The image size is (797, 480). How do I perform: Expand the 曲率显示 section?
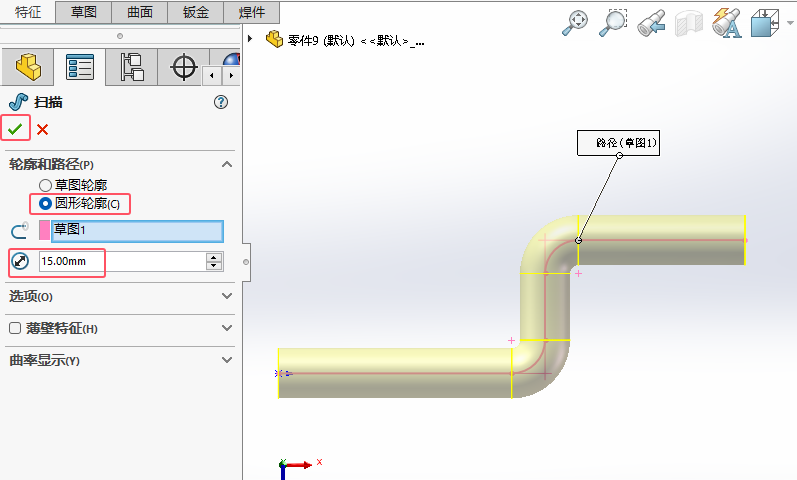(x=227, y=360)
